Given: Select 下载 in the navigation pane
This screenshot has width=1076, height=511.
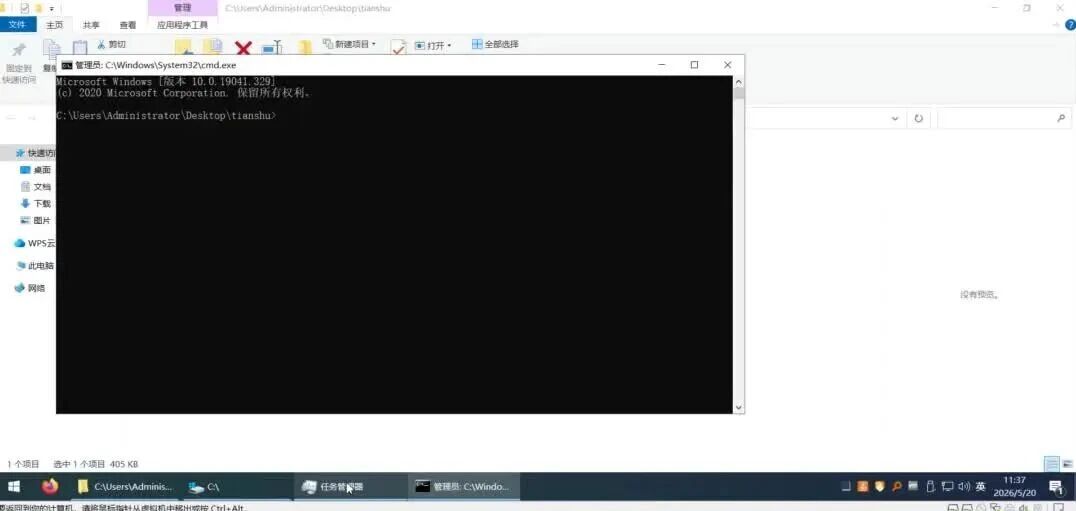Looking at the screenshot, I should click(36, 204).
